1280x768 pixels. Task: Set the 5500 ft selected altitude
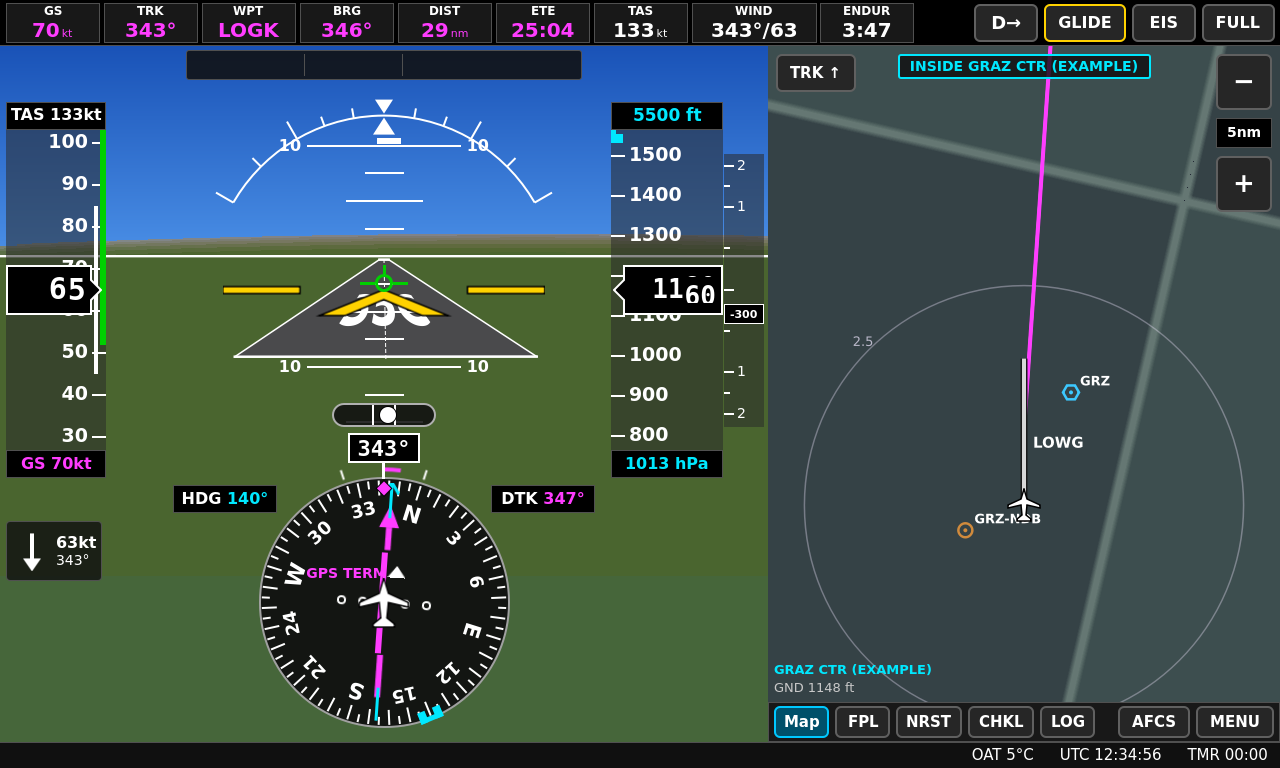(667, 116)
